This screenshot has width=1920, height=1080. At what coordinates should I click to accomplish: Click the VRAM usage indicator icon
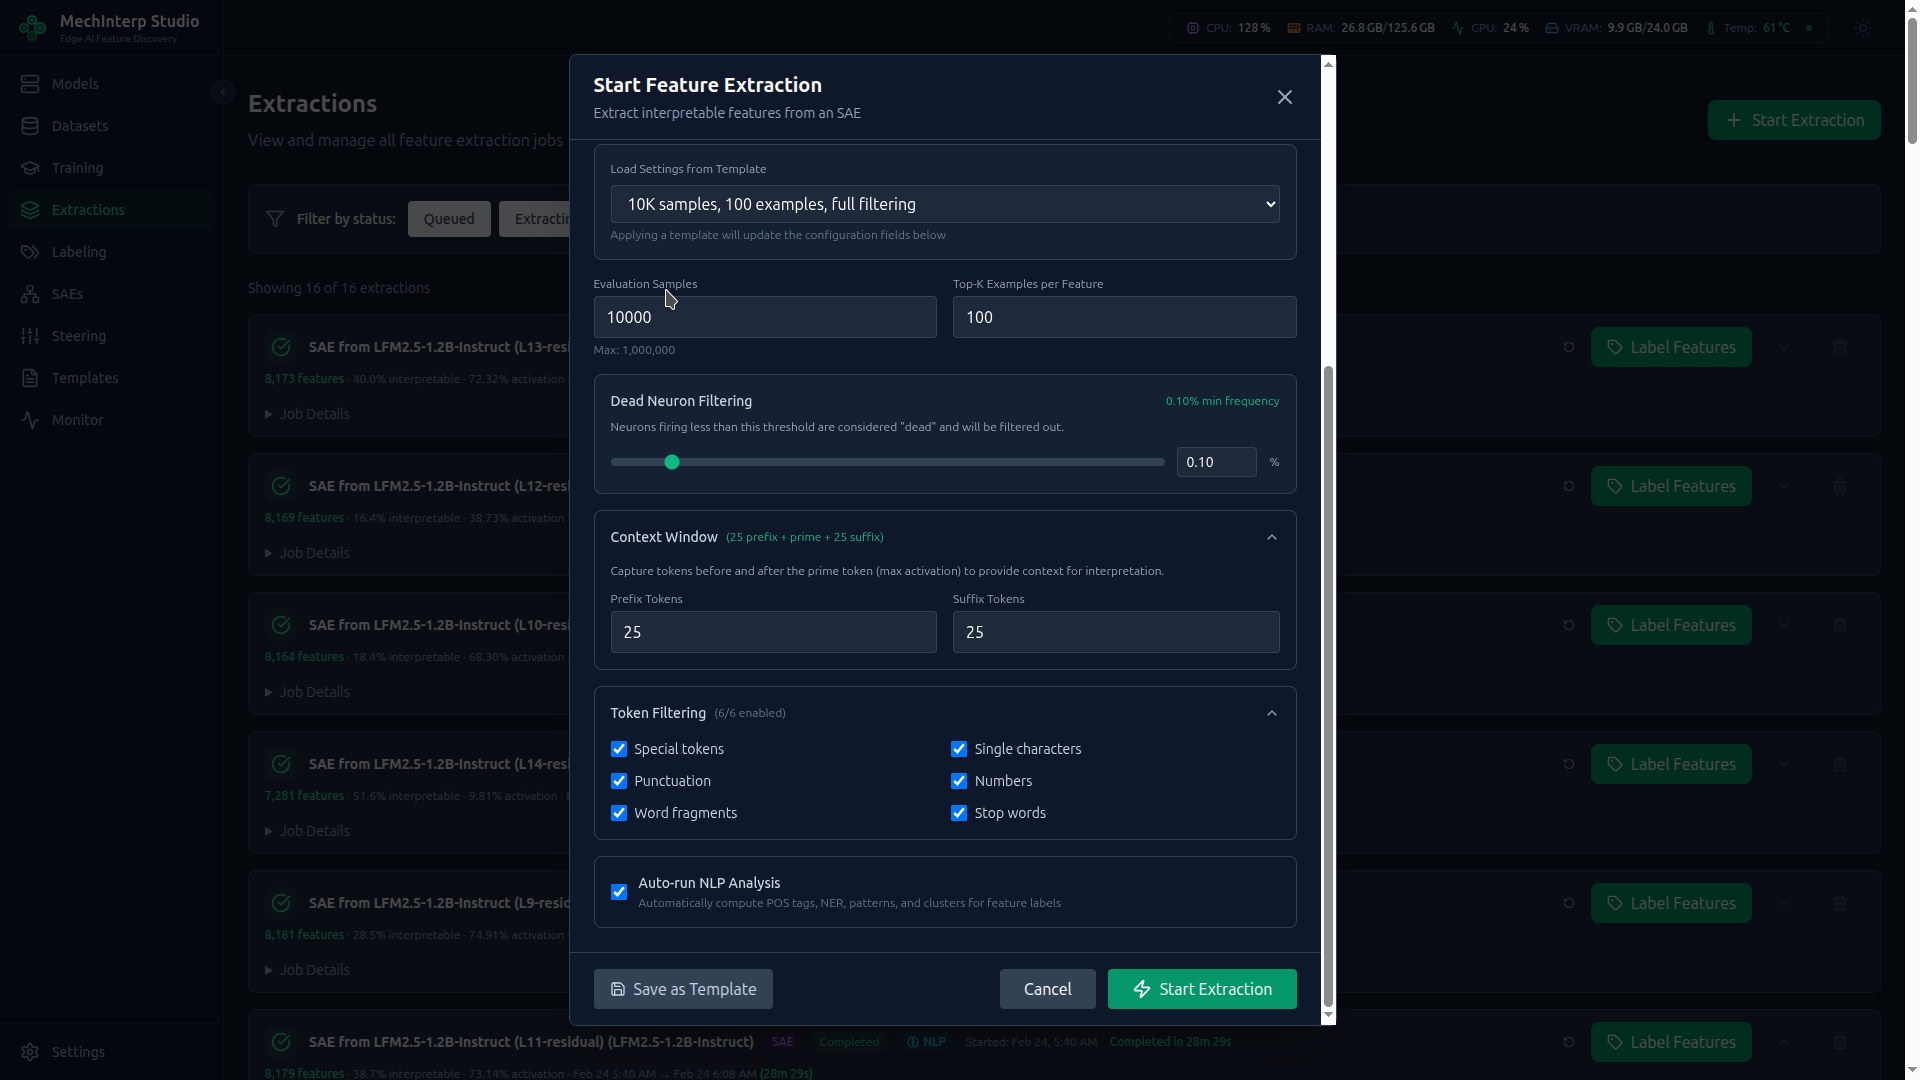[1552, 28]
